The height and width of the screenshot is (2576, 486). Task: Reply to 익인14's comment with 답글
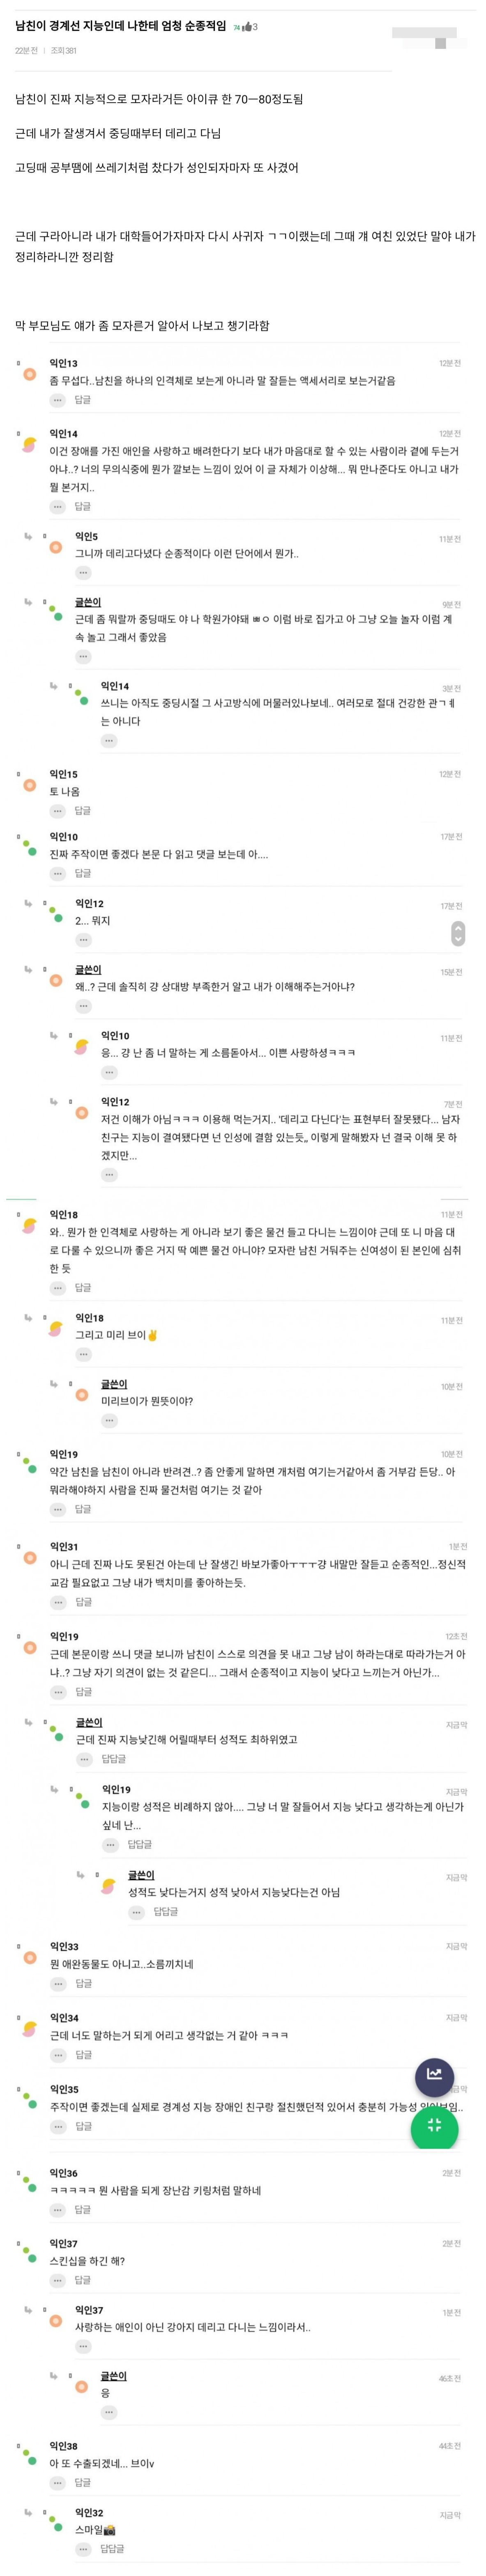pyautogui.click(x=83, y=506)
